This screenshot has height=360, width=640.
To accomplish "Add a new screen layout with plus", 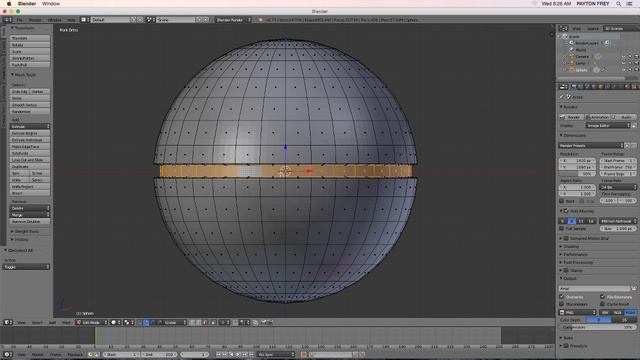I will coord(133,20).
